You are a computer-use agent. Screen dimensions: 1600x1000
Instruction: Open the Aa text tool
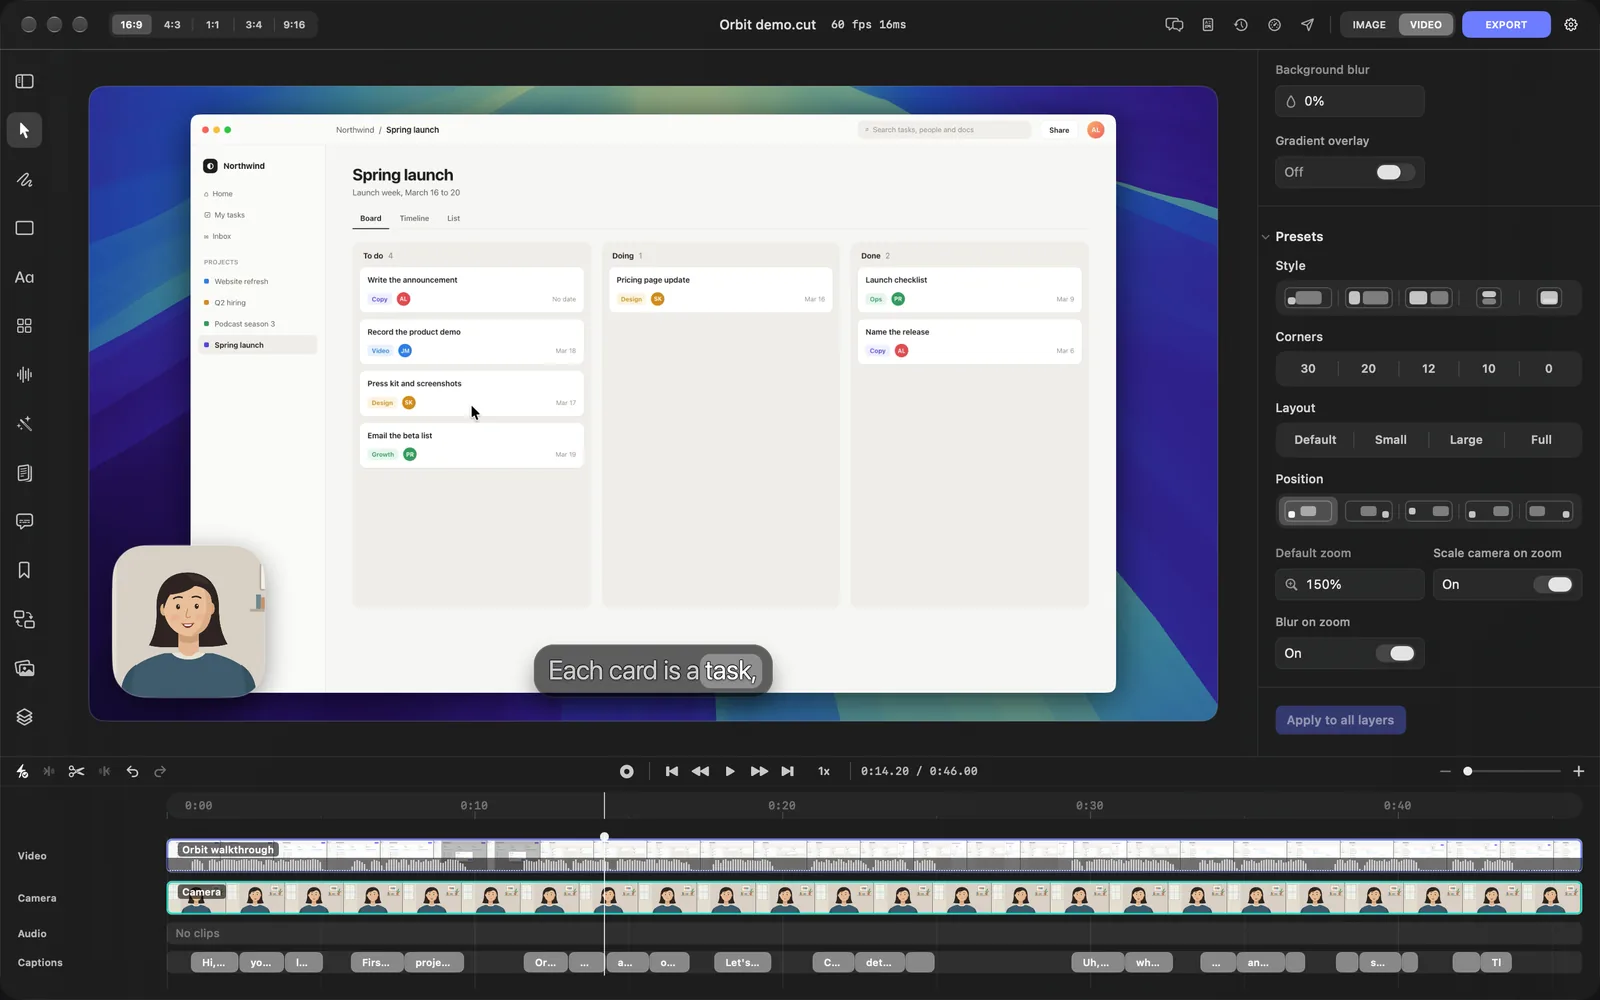pos(25,277)
